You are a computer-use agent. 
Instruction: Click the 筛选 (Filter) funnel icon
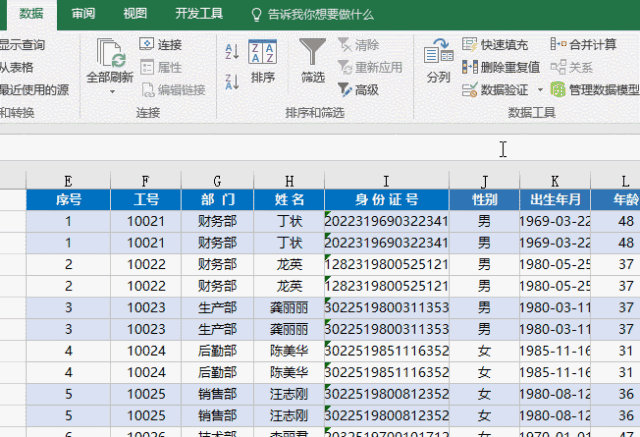(x=313, y=52)
